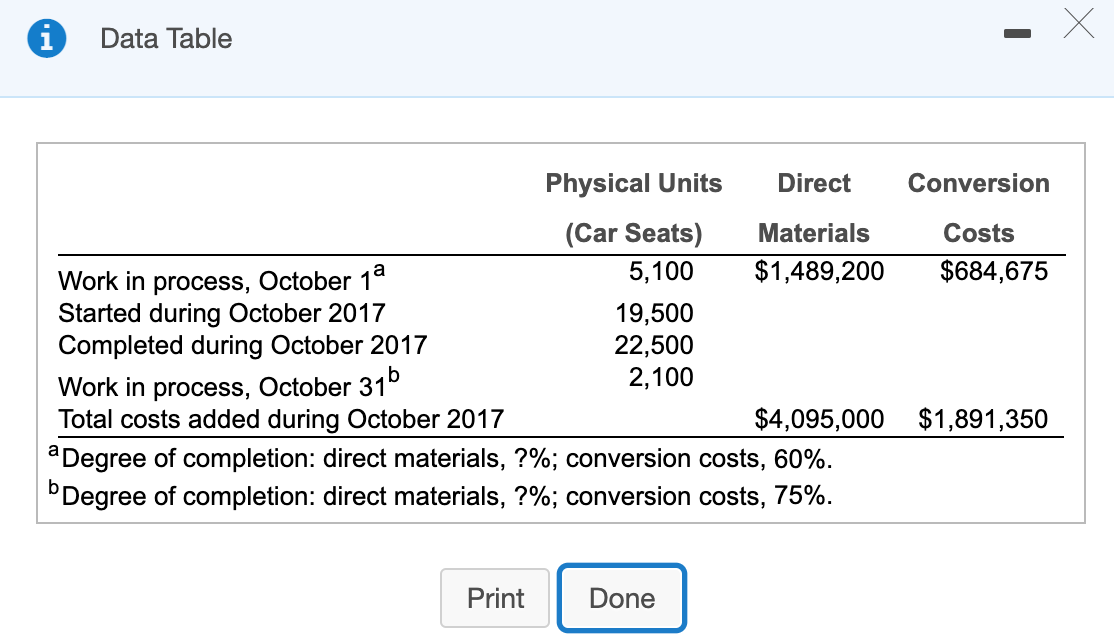Select the Conversion Costs column header

pos(978,208)
